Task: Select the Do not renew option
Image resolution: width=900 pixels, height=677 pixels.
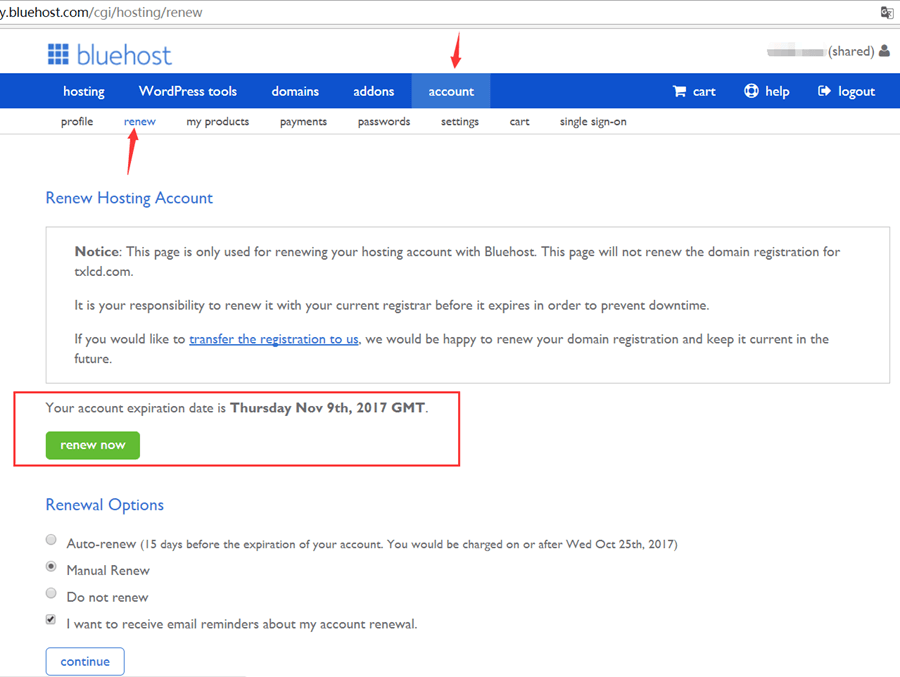Action: pos(51,593)
